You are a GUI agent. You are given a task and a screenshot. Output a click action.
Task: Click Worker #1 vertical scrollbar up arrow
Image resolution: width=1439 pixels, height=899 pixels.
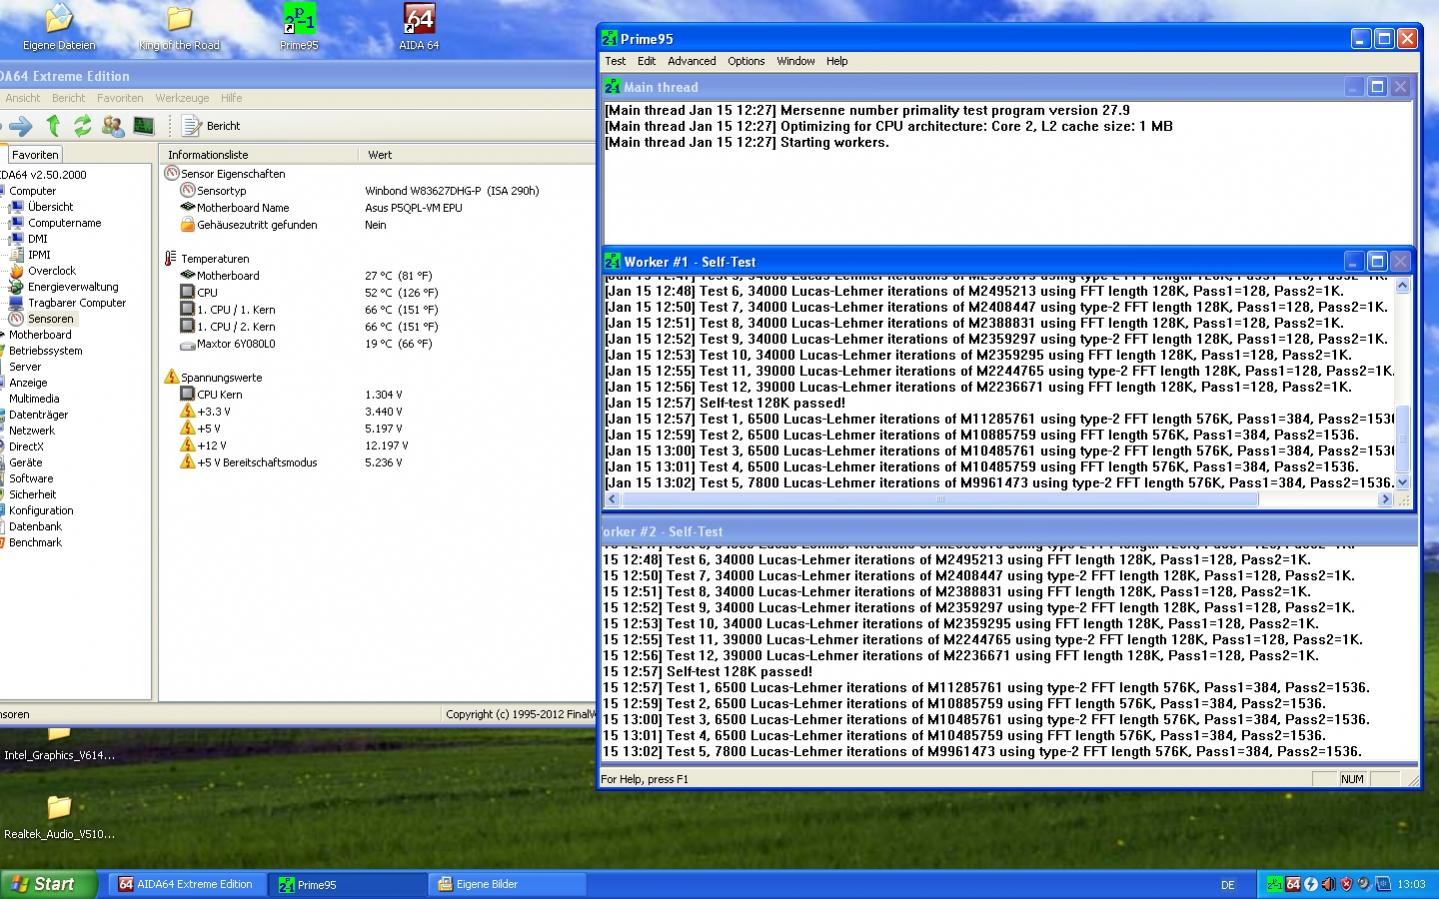tap(1402, 285)
